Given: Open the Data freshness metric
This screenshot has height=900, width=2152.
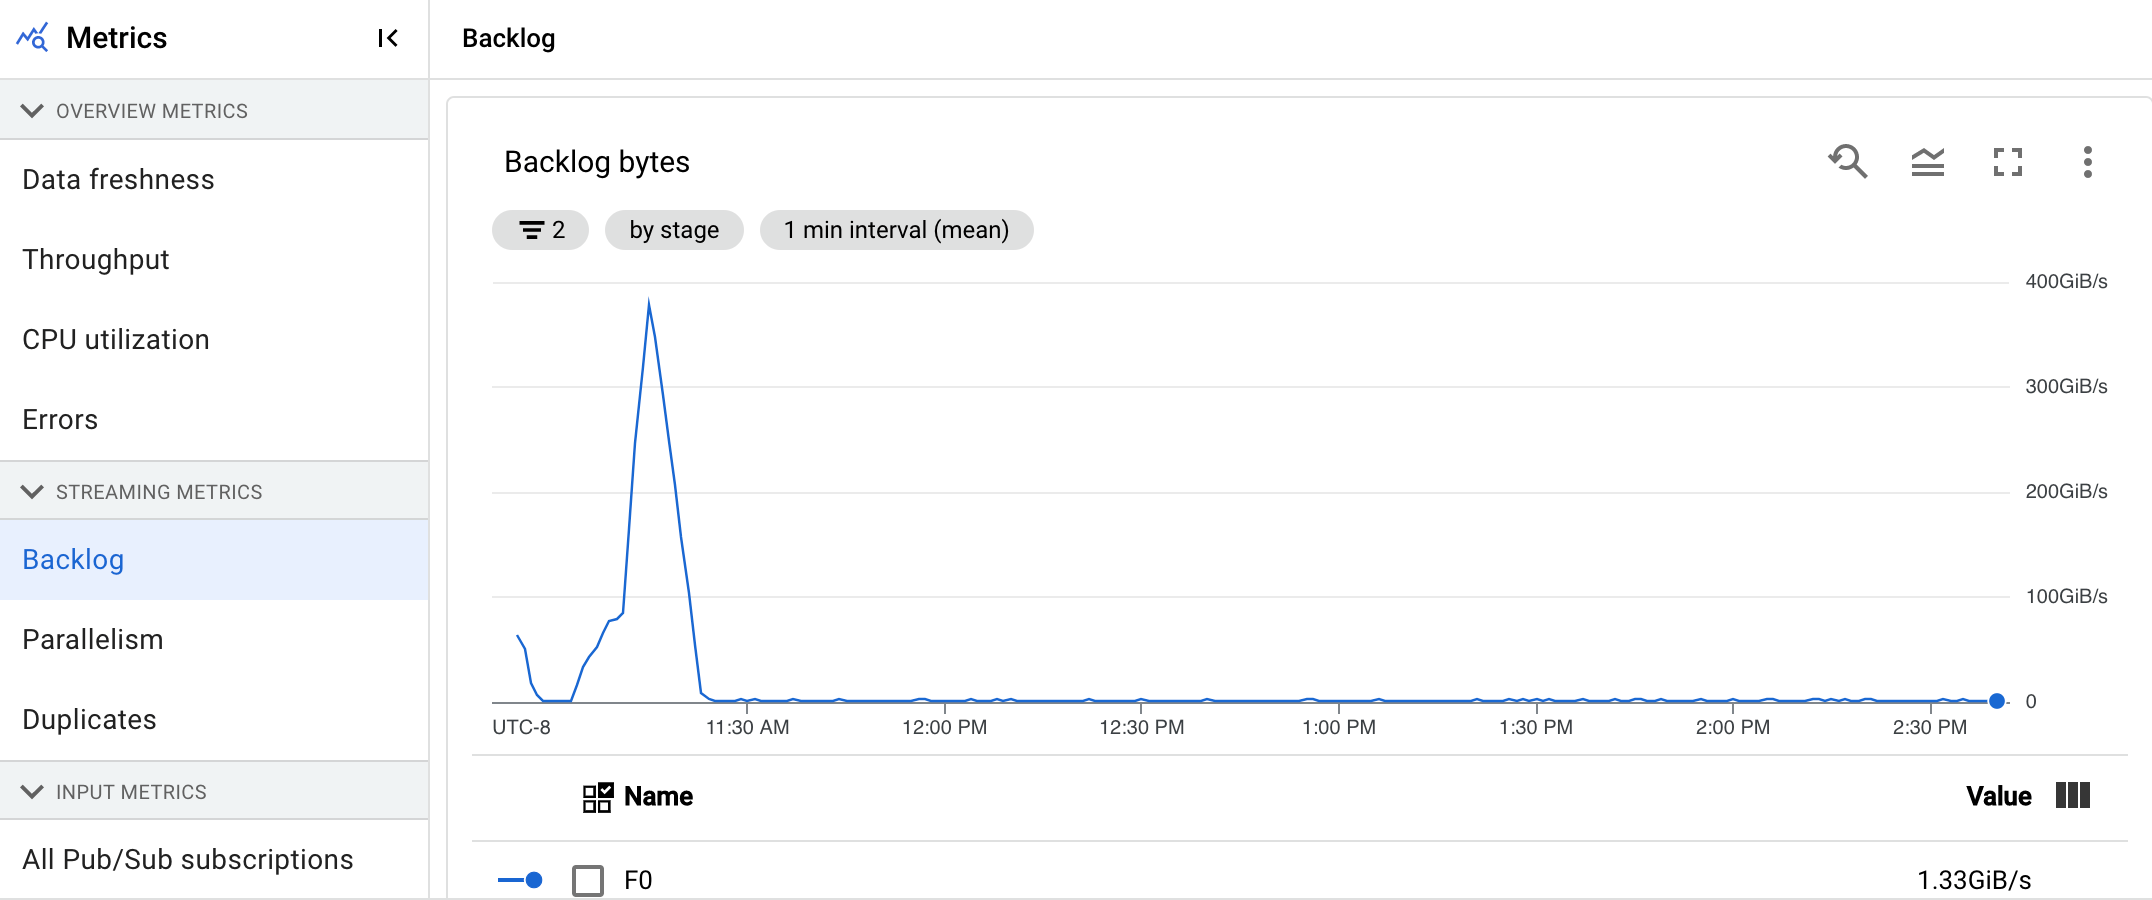Looking at the screenshot, I should pos(117,179).
